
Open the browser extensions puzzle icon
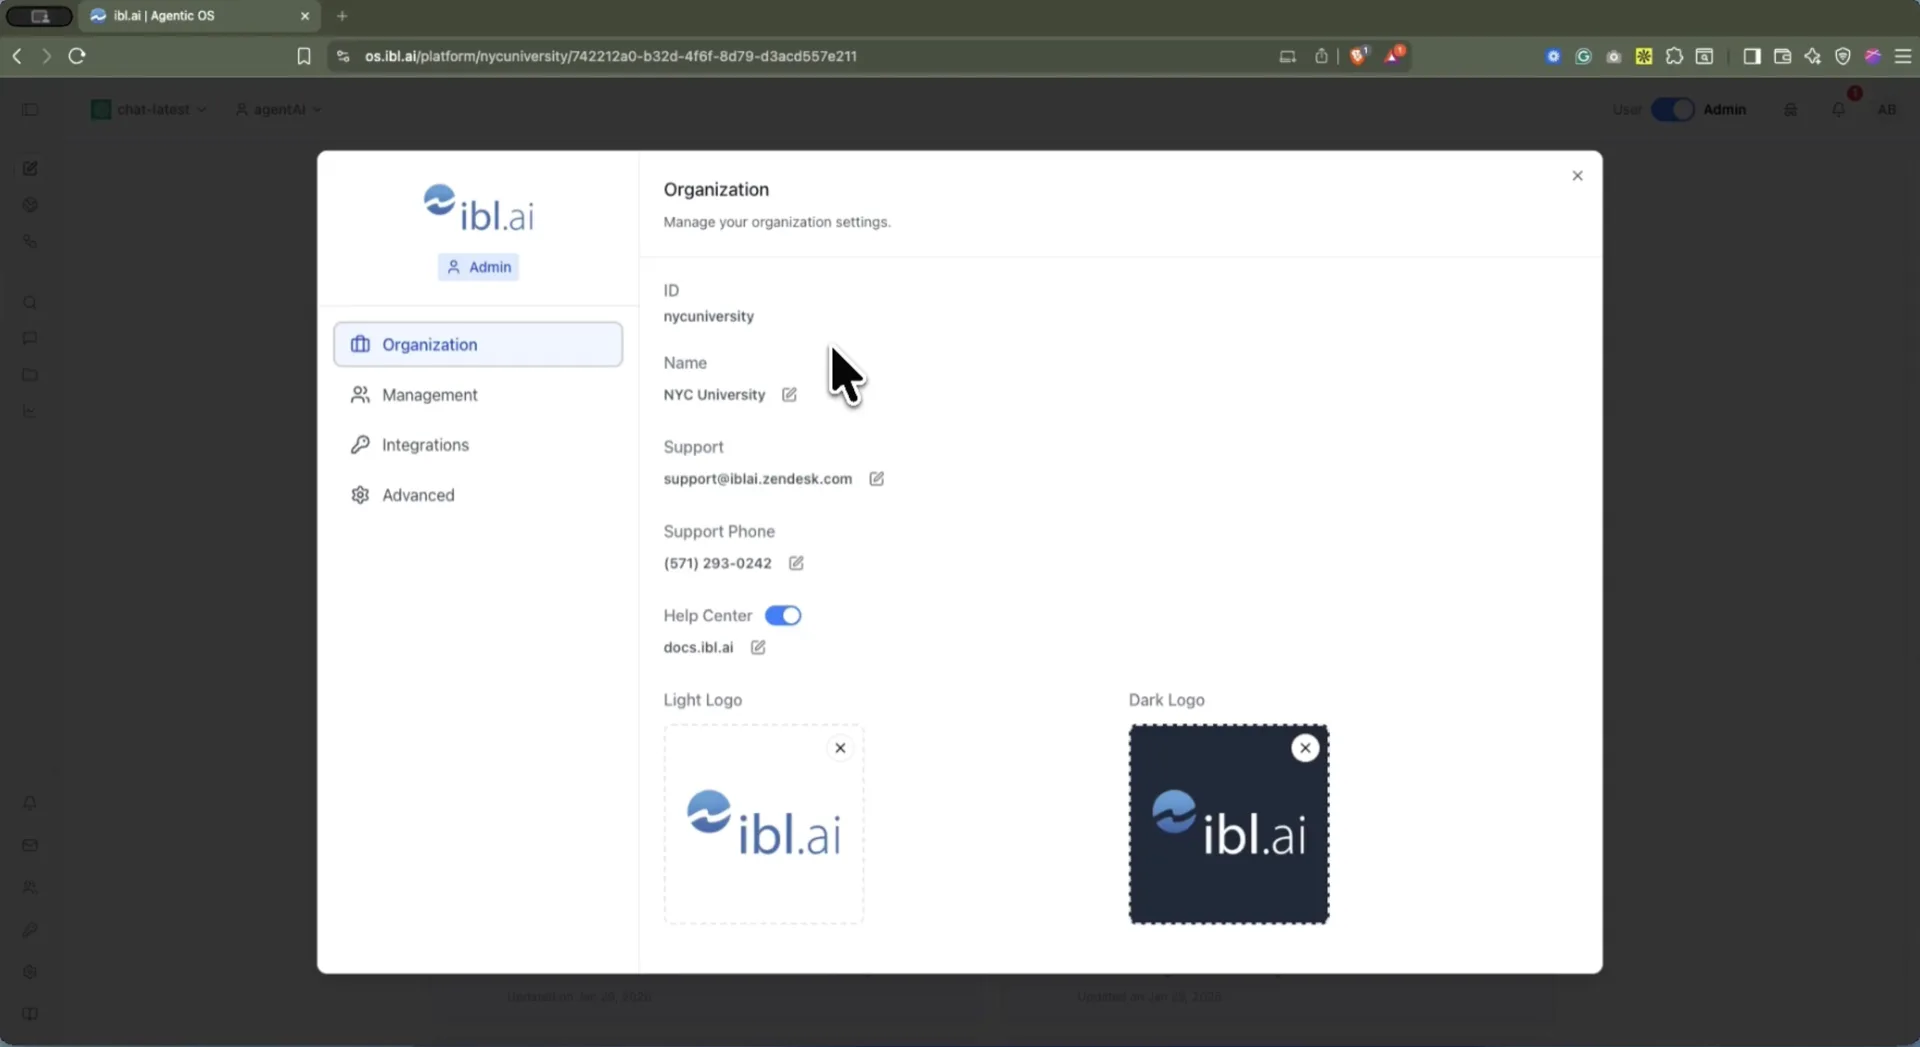tap(1674, 56)
